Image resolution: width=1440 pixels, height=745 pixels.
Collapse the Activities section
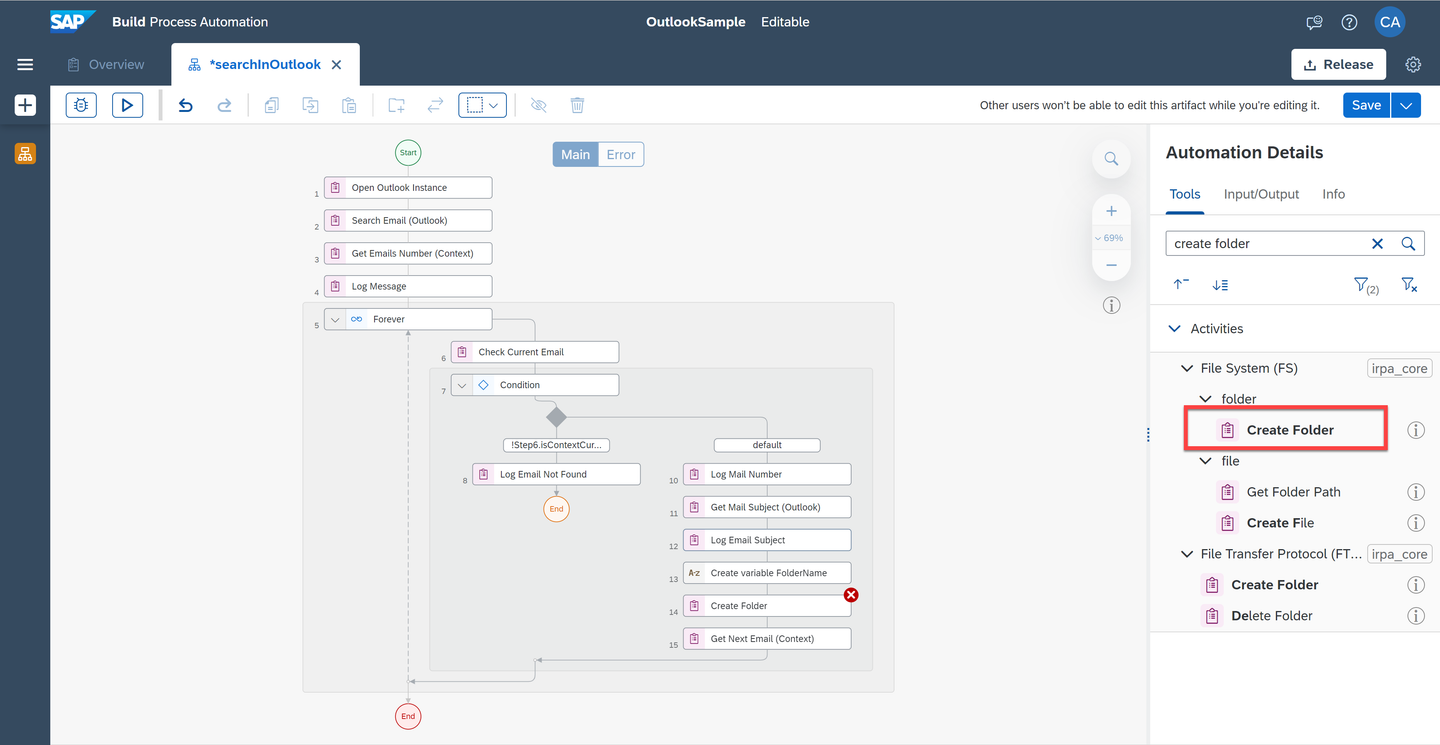[1174, 329]
